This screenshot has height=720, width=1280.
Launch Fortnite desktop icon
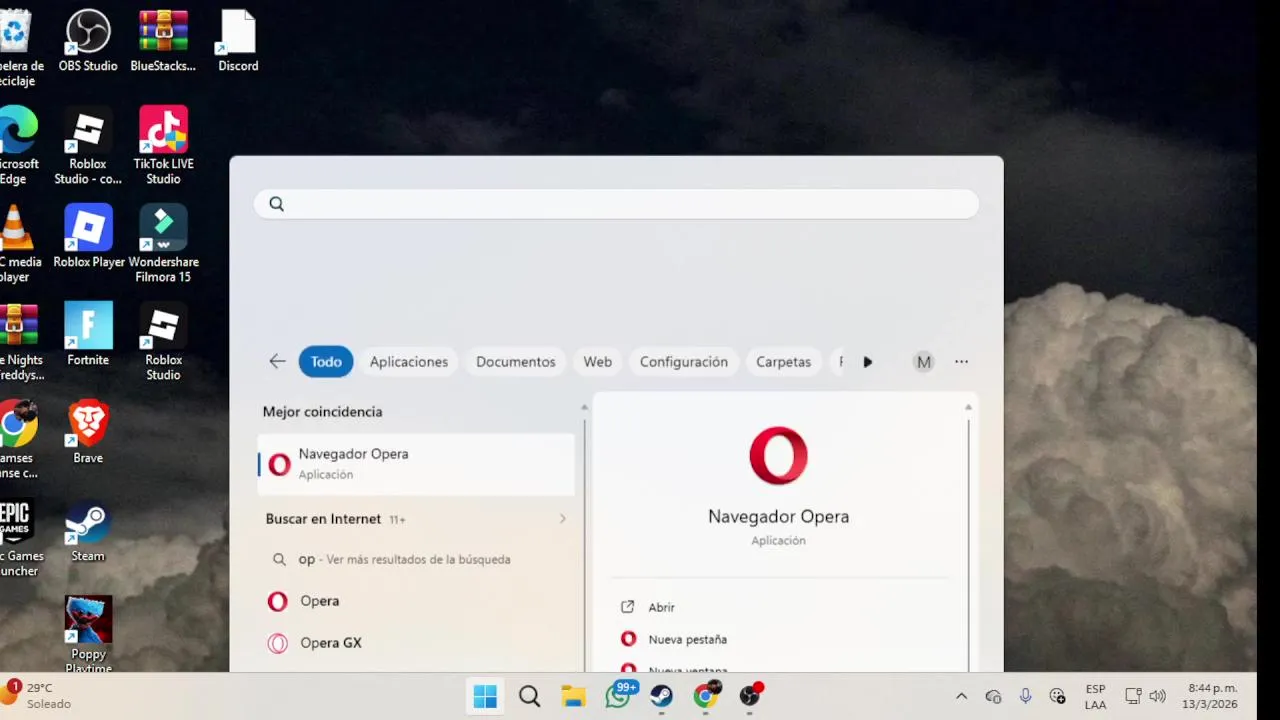tap(88, 335)
